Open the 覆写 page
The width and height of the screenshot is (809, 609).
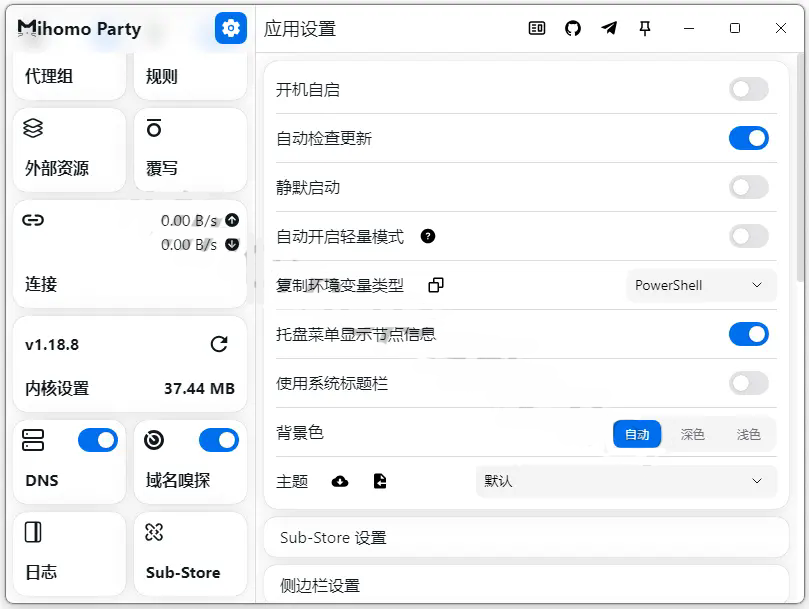coord(190,150)
